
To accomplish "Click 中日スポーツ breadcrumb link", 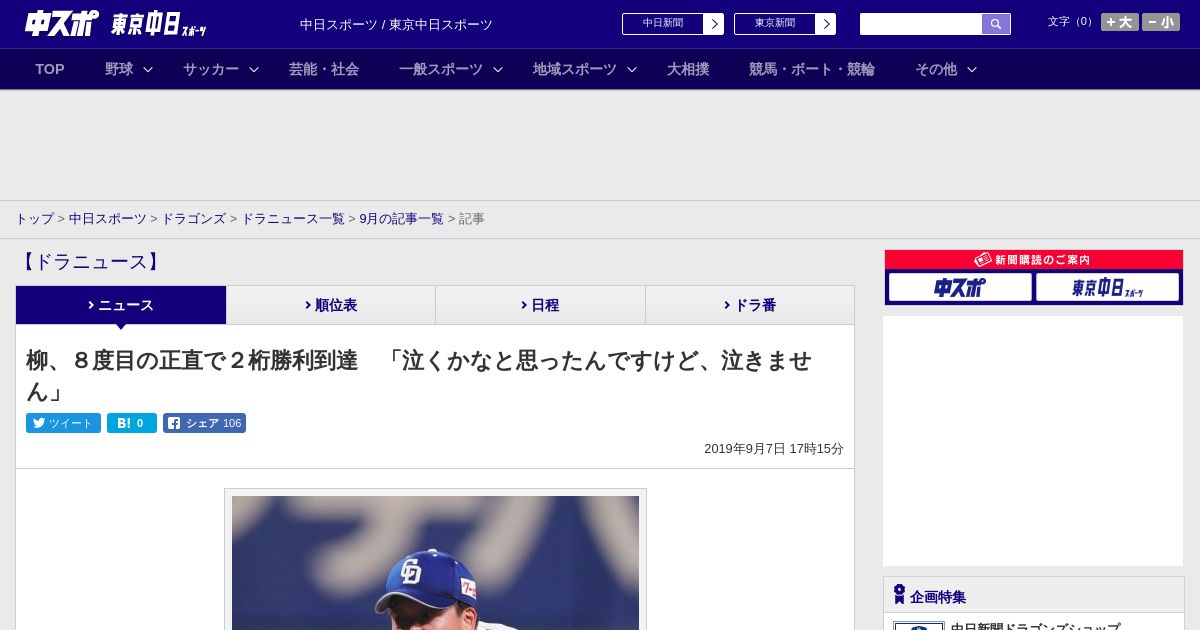I will tap(108, 219).
